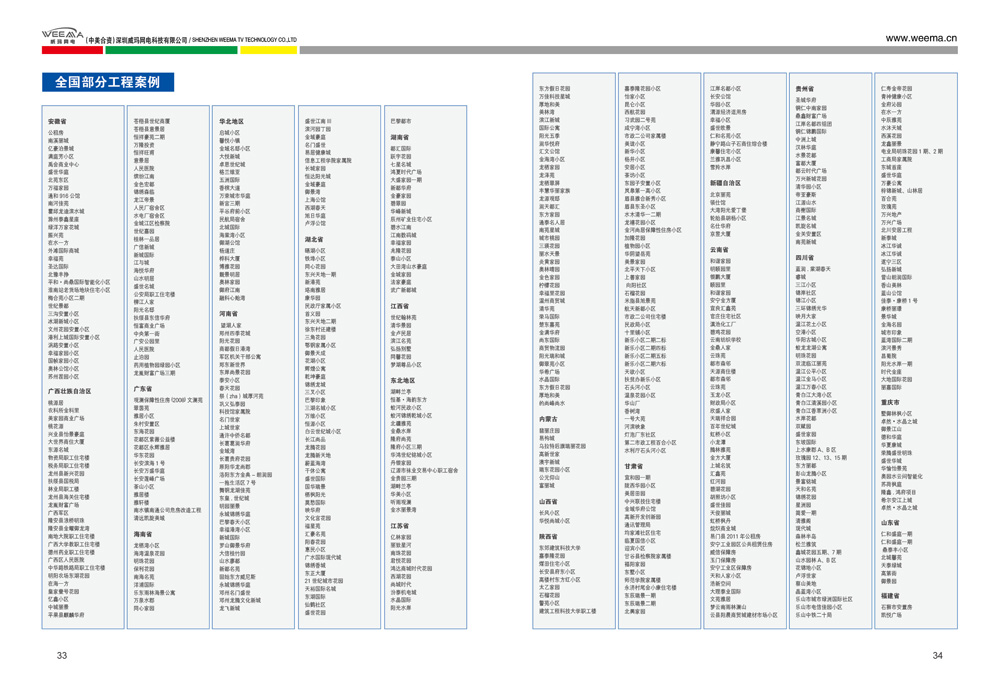Click the 东北地区 heading
This screenshot has height=683, width=1000.
(x=403, y=381)
